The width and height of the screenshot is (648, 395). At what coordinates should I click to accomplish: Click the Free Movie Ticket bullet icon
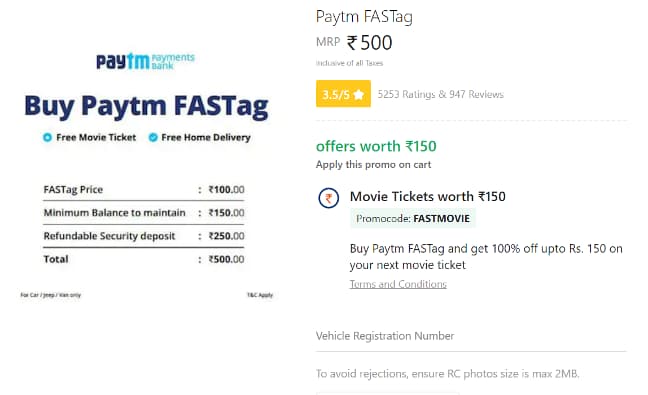coord(48,137)
